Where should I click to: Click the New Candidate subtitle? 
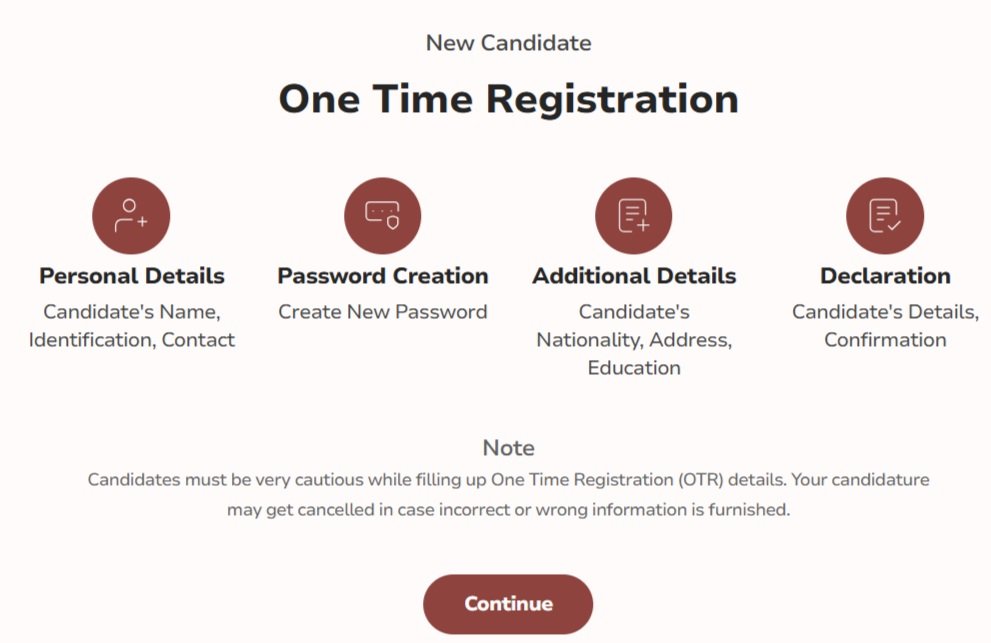(x=509, y=43)
